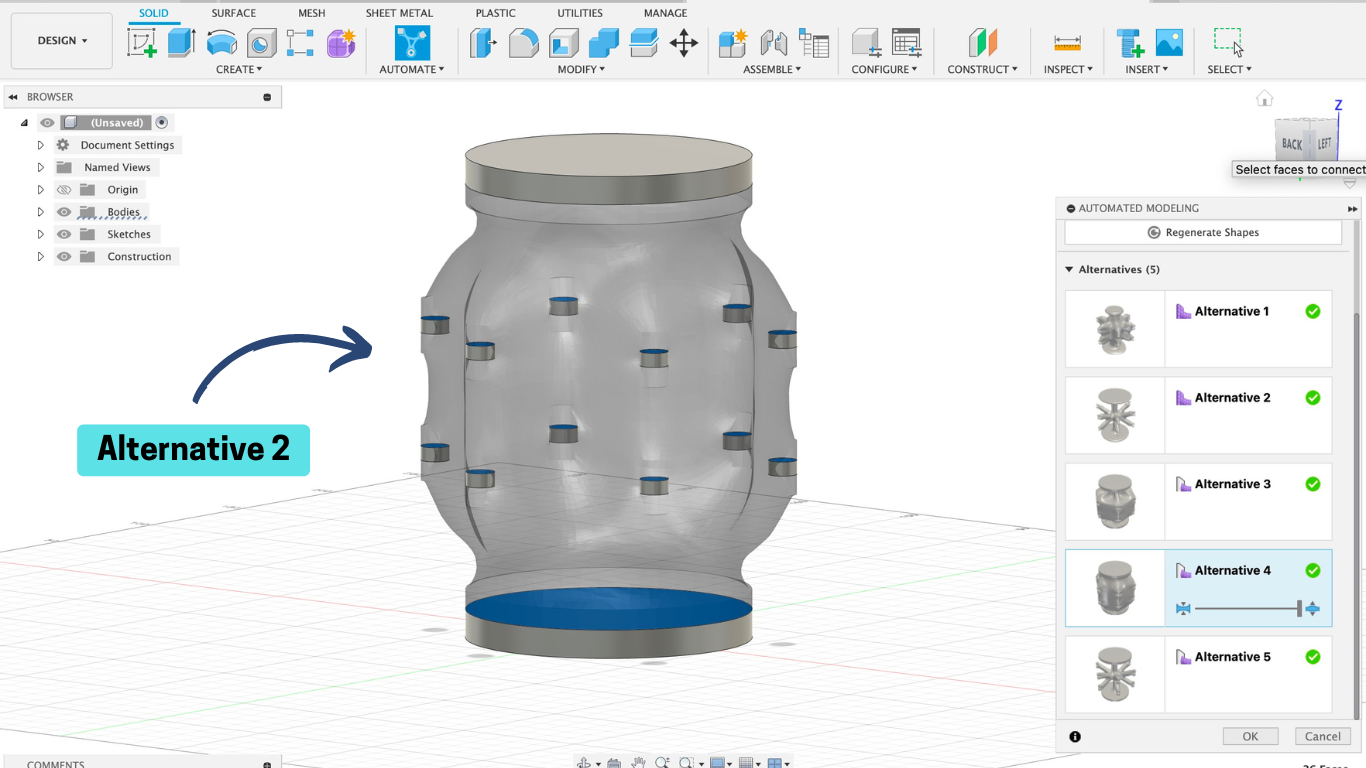1366x768 pixels.
Task: Select the Configure Model icon
Action: [x=866, y=43]
